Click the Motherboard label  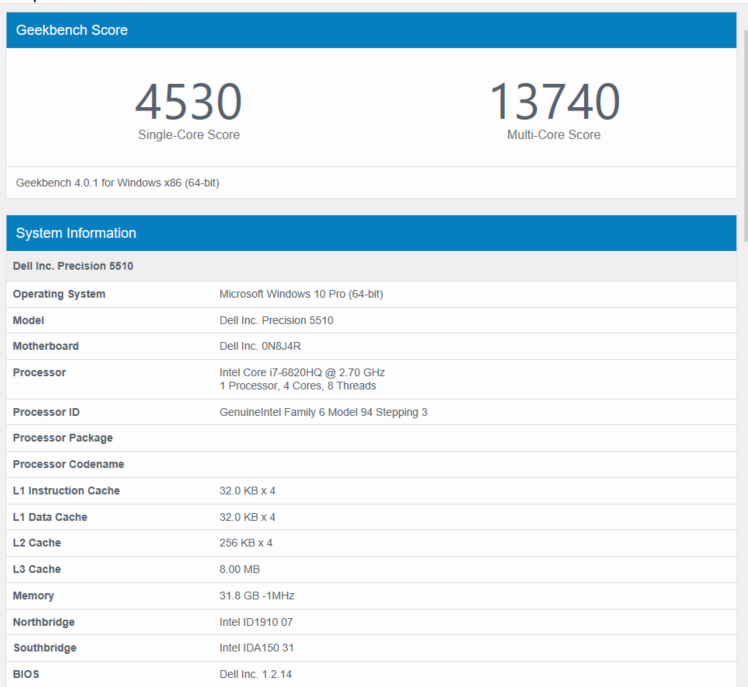pyautogui.click(x=46, y=346)
